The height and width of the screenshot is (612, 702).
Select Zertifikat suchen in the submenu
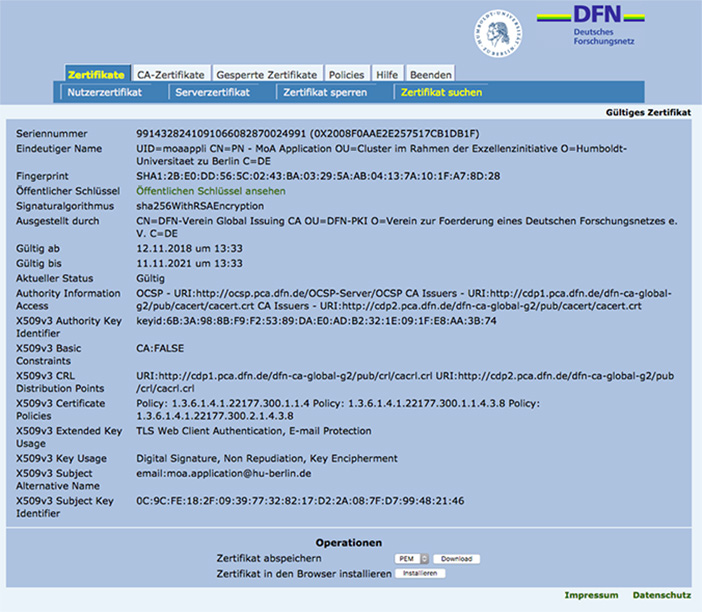441,92
